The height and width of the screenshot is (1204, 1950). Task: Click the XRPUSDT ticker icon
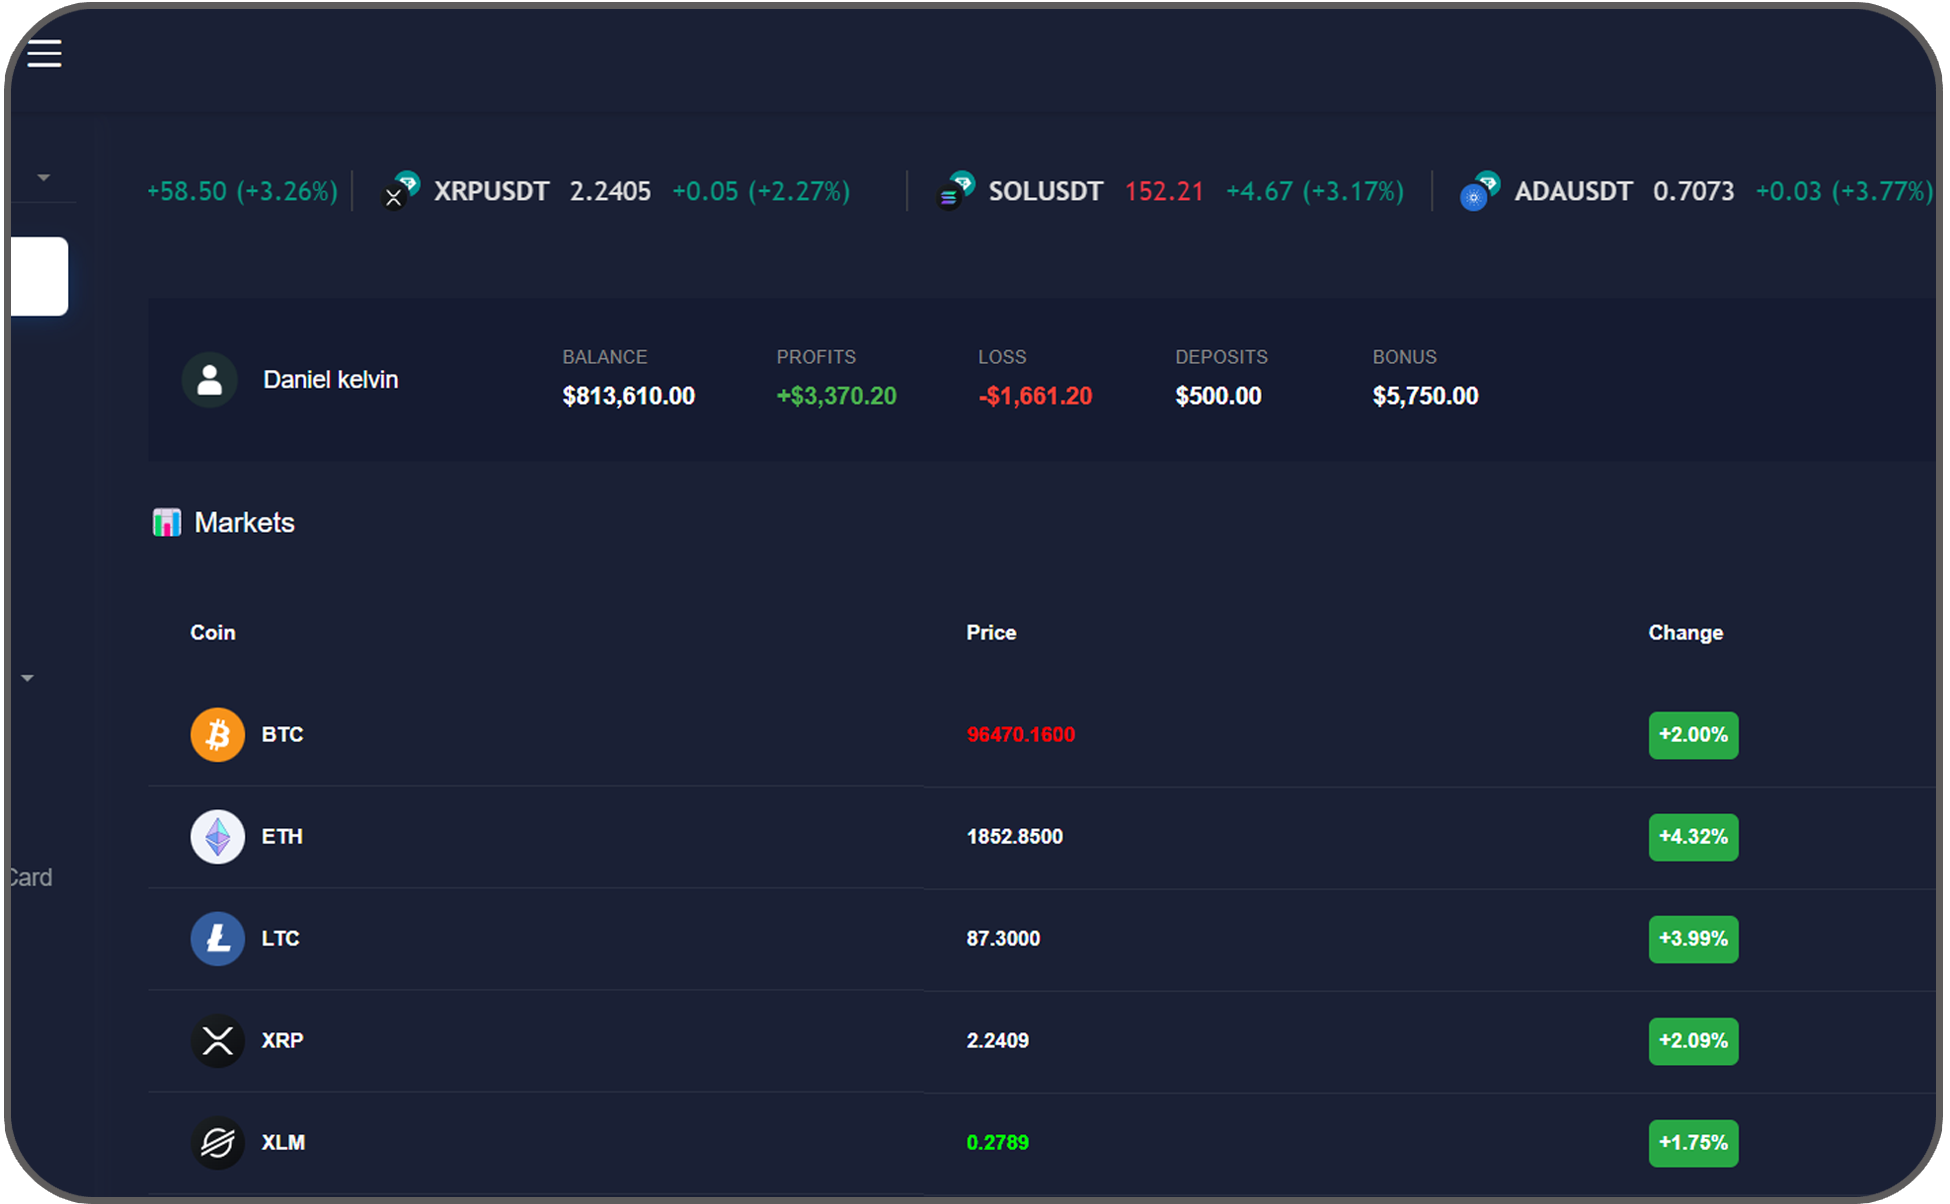(x=402, y=190)
